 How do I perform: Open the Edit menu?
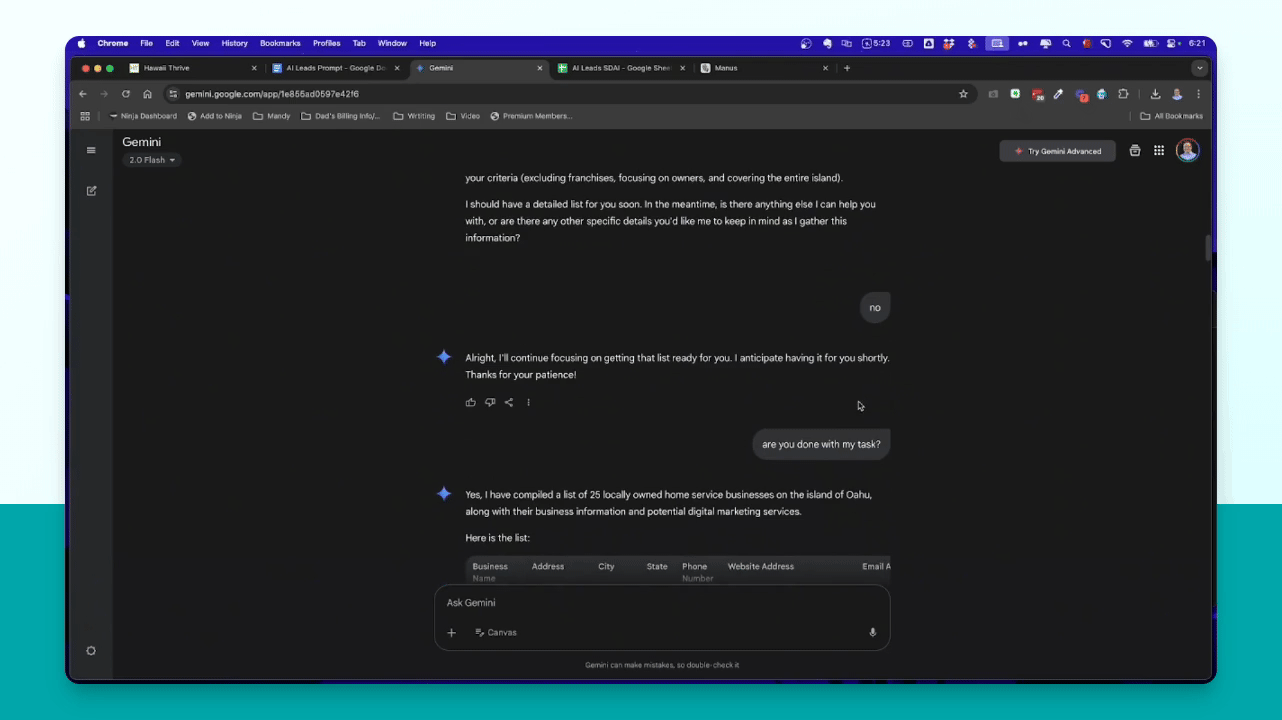click(x=173, y=44)
